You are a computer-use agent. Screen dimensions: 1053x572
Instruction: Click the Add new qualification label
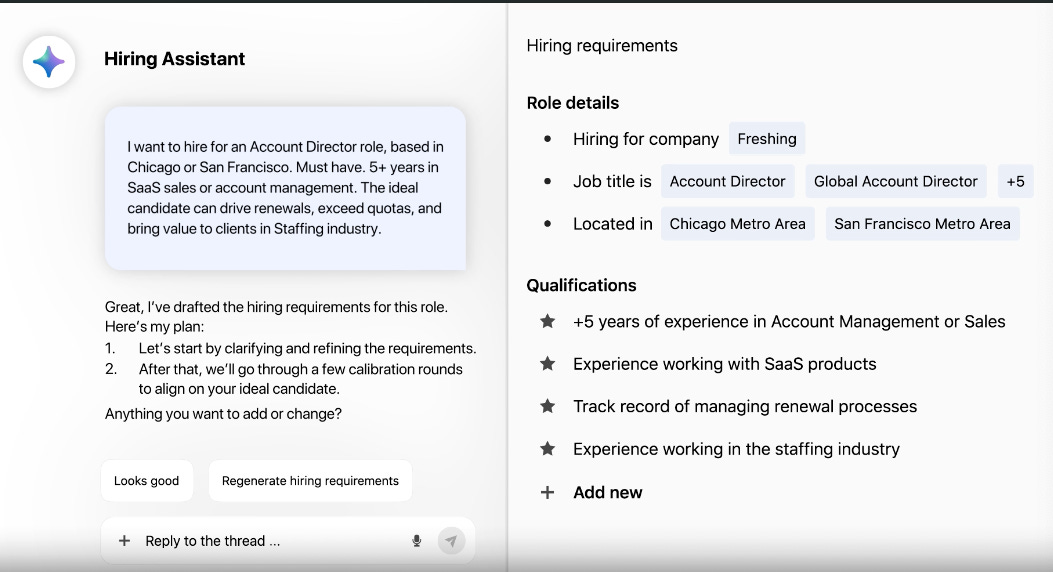pyautogui.click(x=608, y=492)
